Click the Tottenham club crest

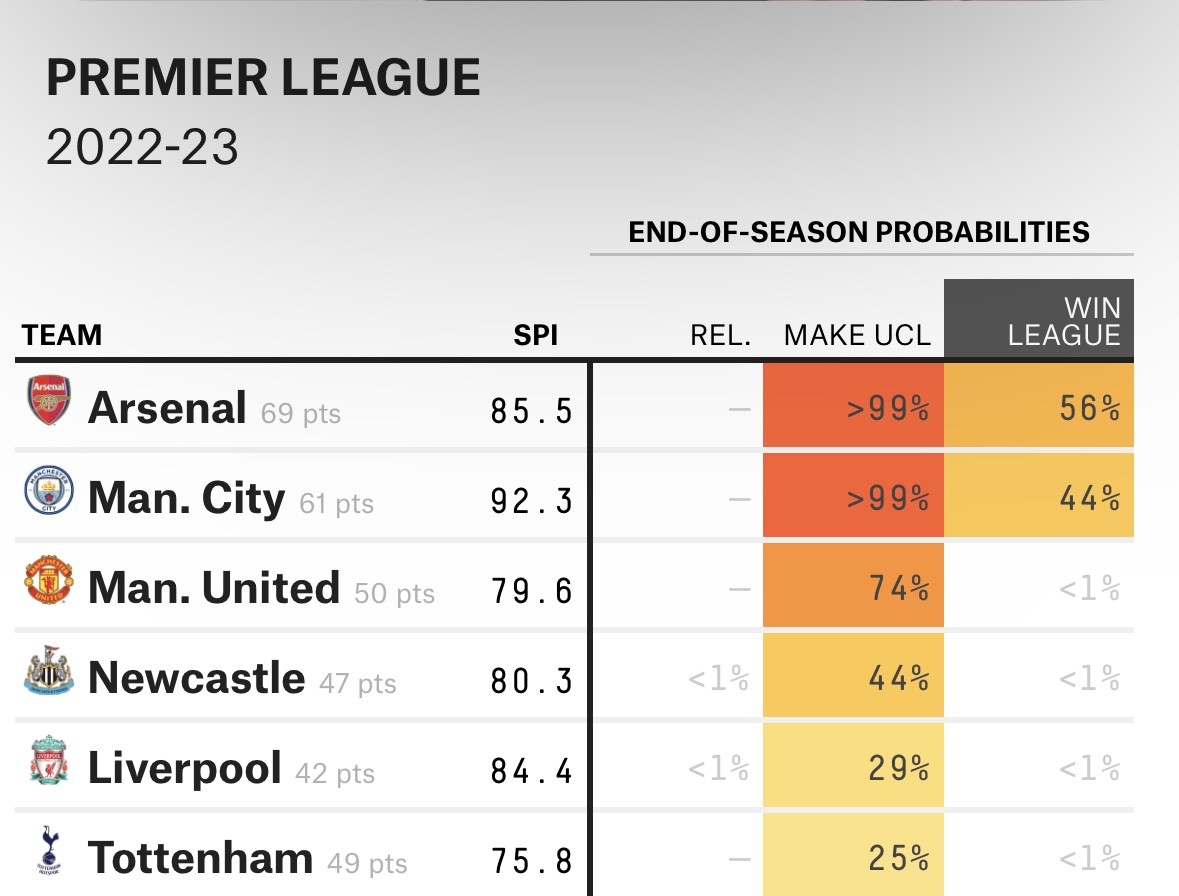tap(49, 853)
